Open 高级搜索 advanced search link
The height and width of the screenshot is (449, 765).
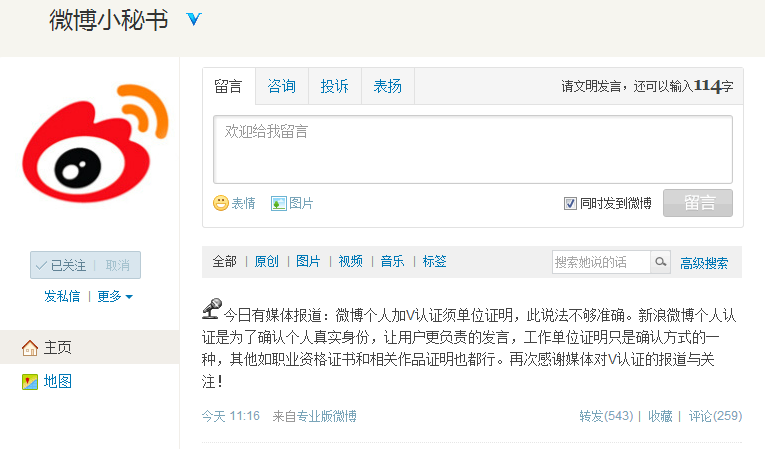point(704,263)
